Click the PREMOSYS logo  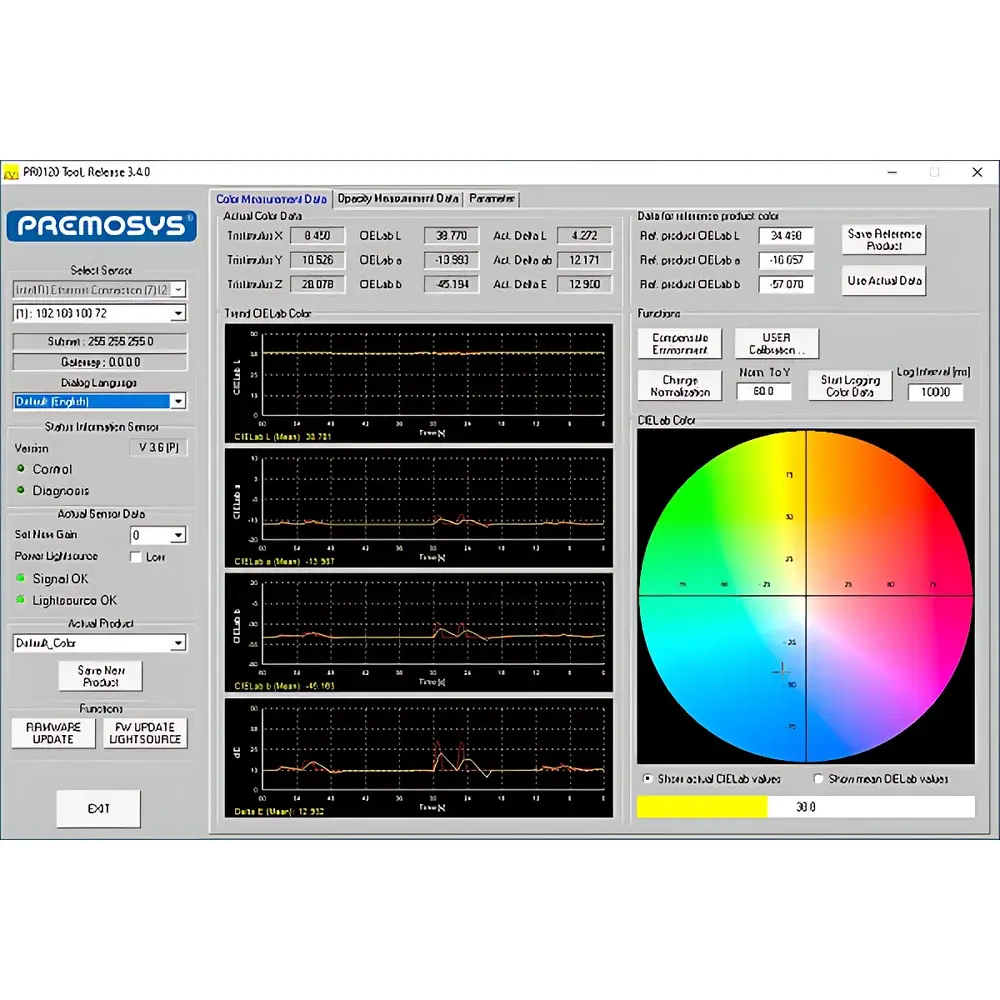[100, 226]
